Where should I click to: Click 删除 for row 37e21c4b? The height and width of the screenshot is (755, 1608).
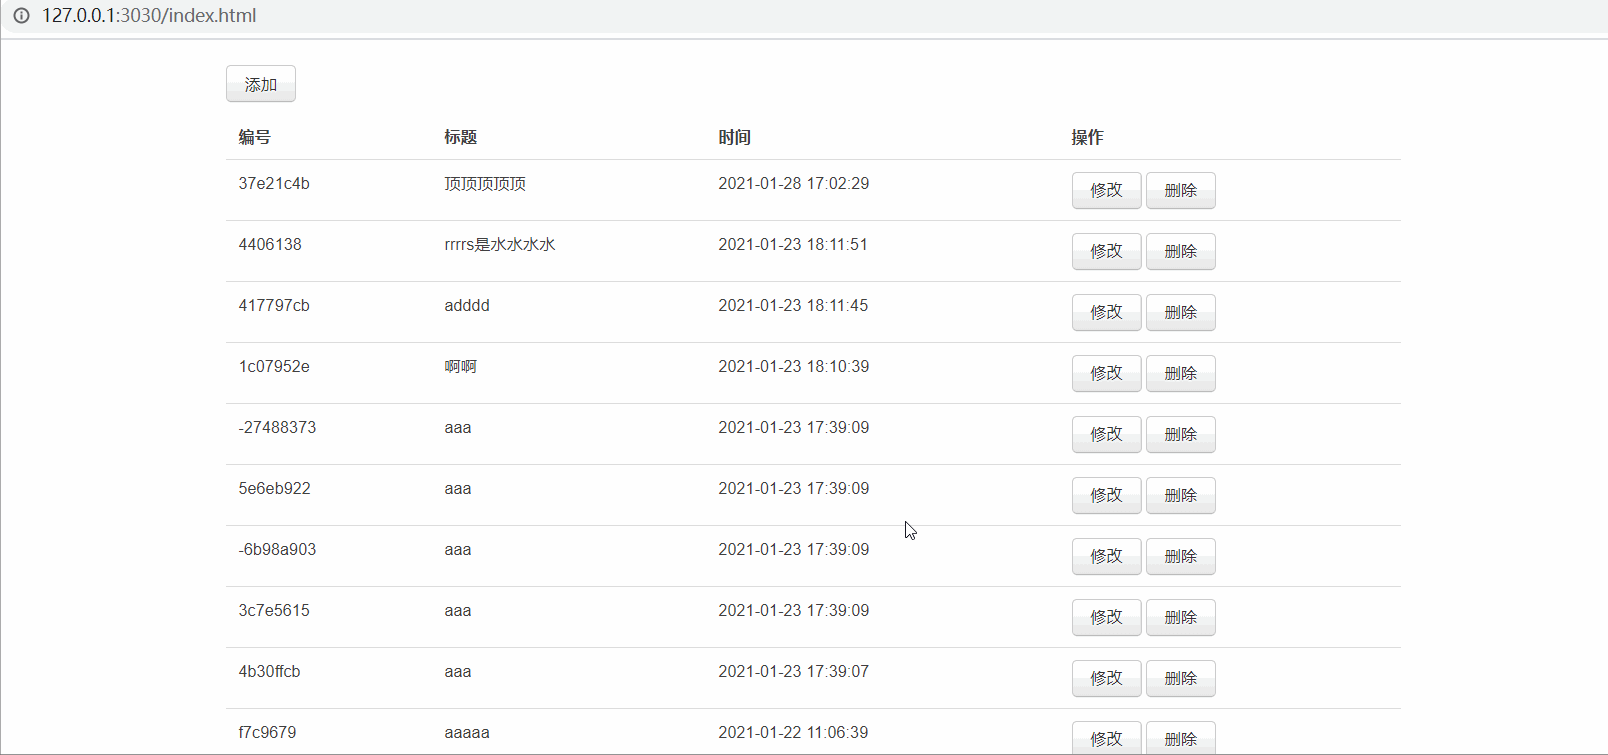[x=1181, y=190]
